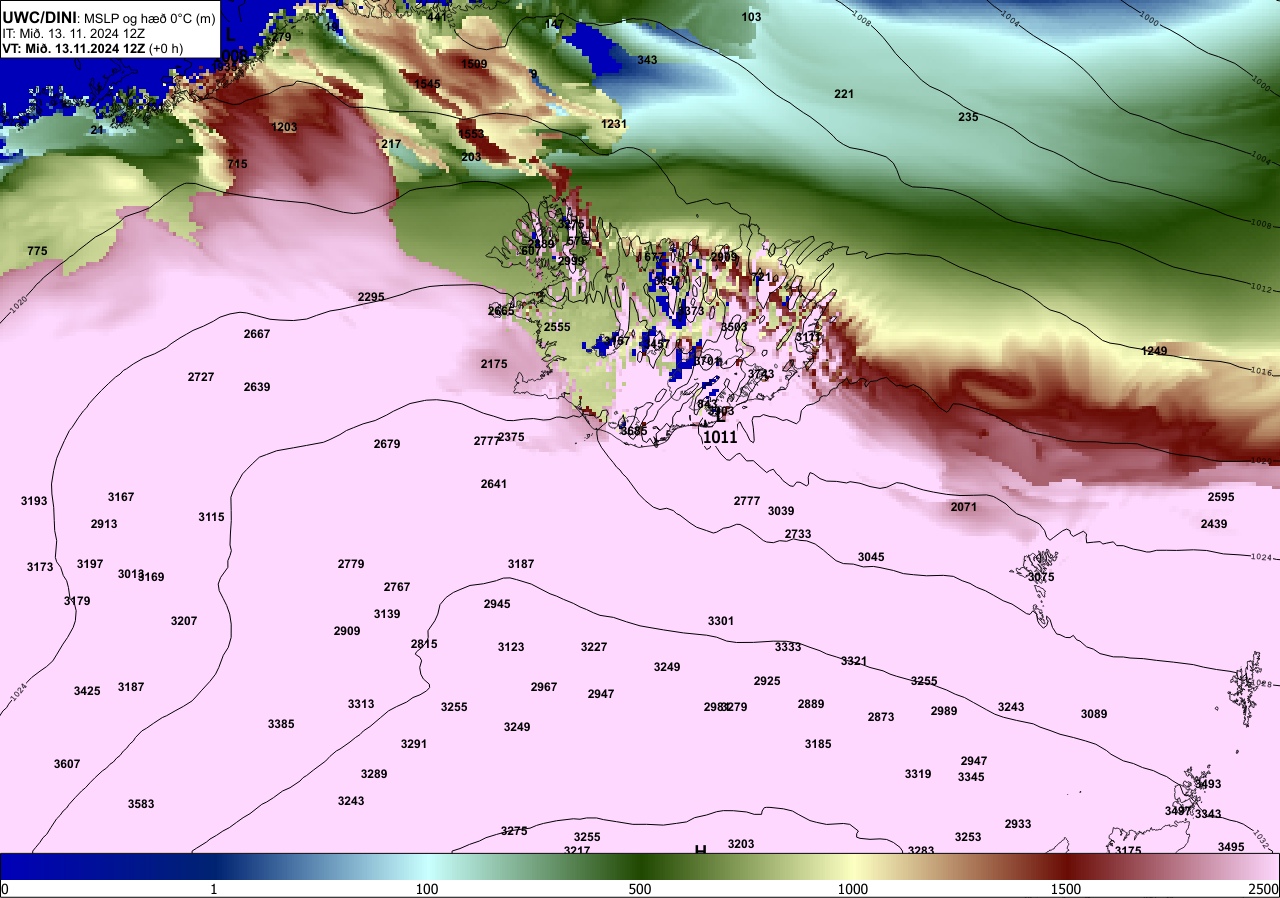Click the H high pressure marker
The width and height of the screenshot is (1280, 898).
coord(700,849)
